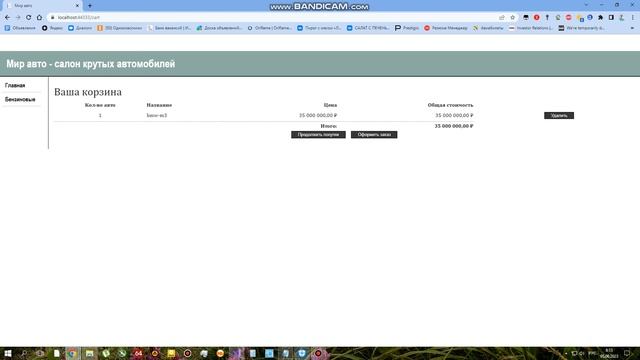Open the Windows Start menu
The image size is (640, 360).
[7, 353]
